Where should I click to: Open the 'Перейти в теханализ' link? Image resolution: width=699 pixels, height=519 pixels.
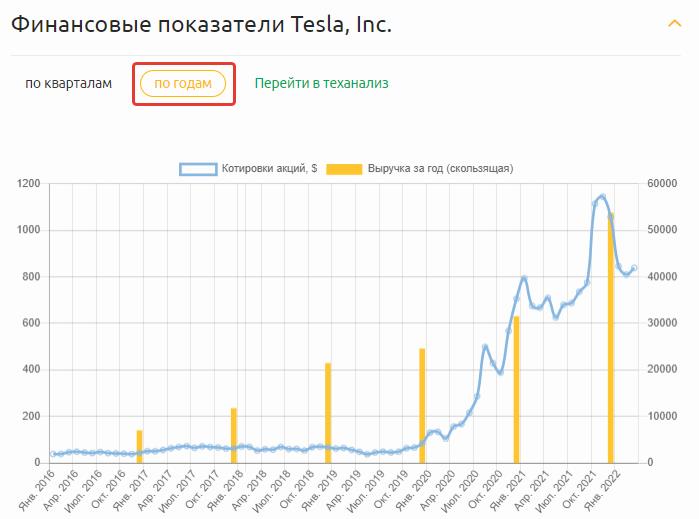[x=321, y=83]
